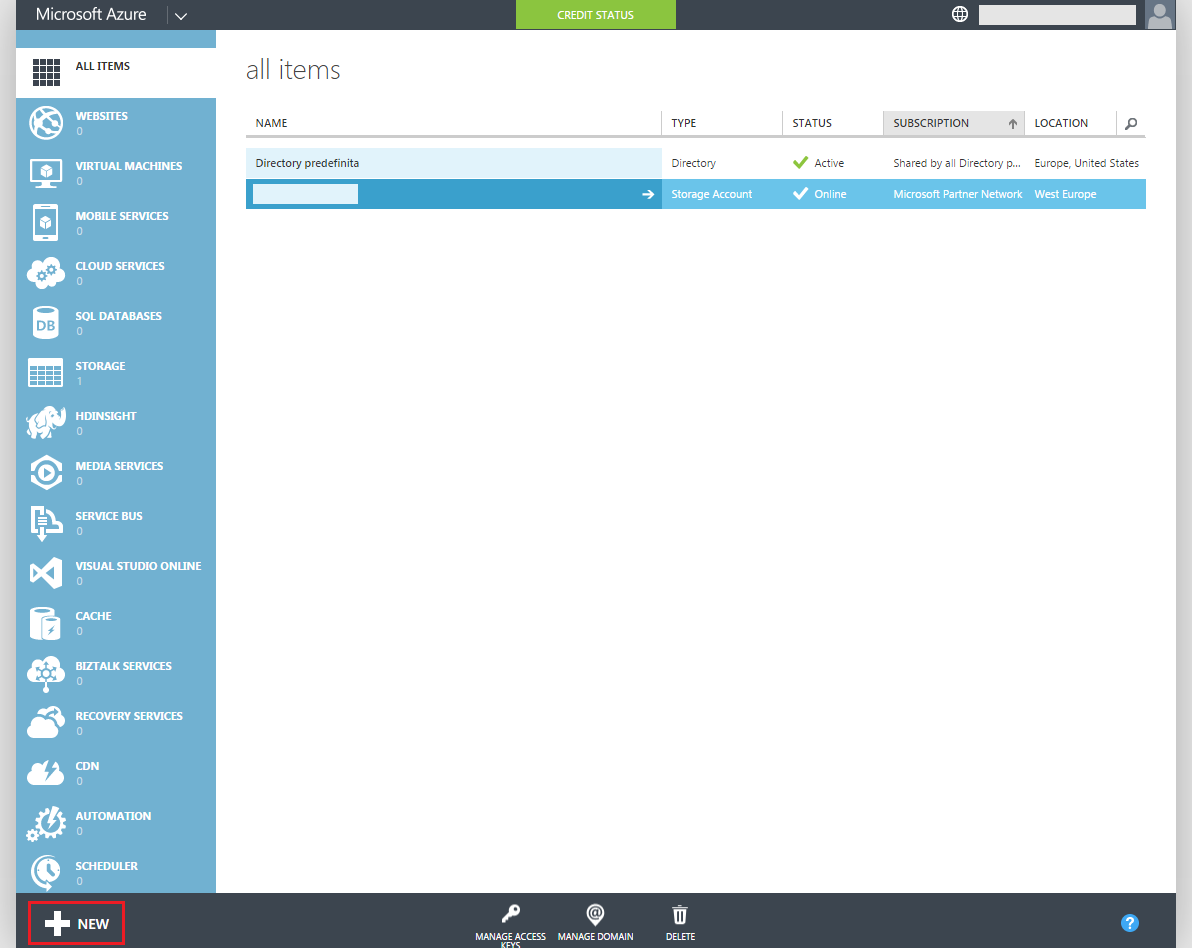Select the Virtual Machines icon
This screenshot has width=1192, height=948.
point(46,173)
